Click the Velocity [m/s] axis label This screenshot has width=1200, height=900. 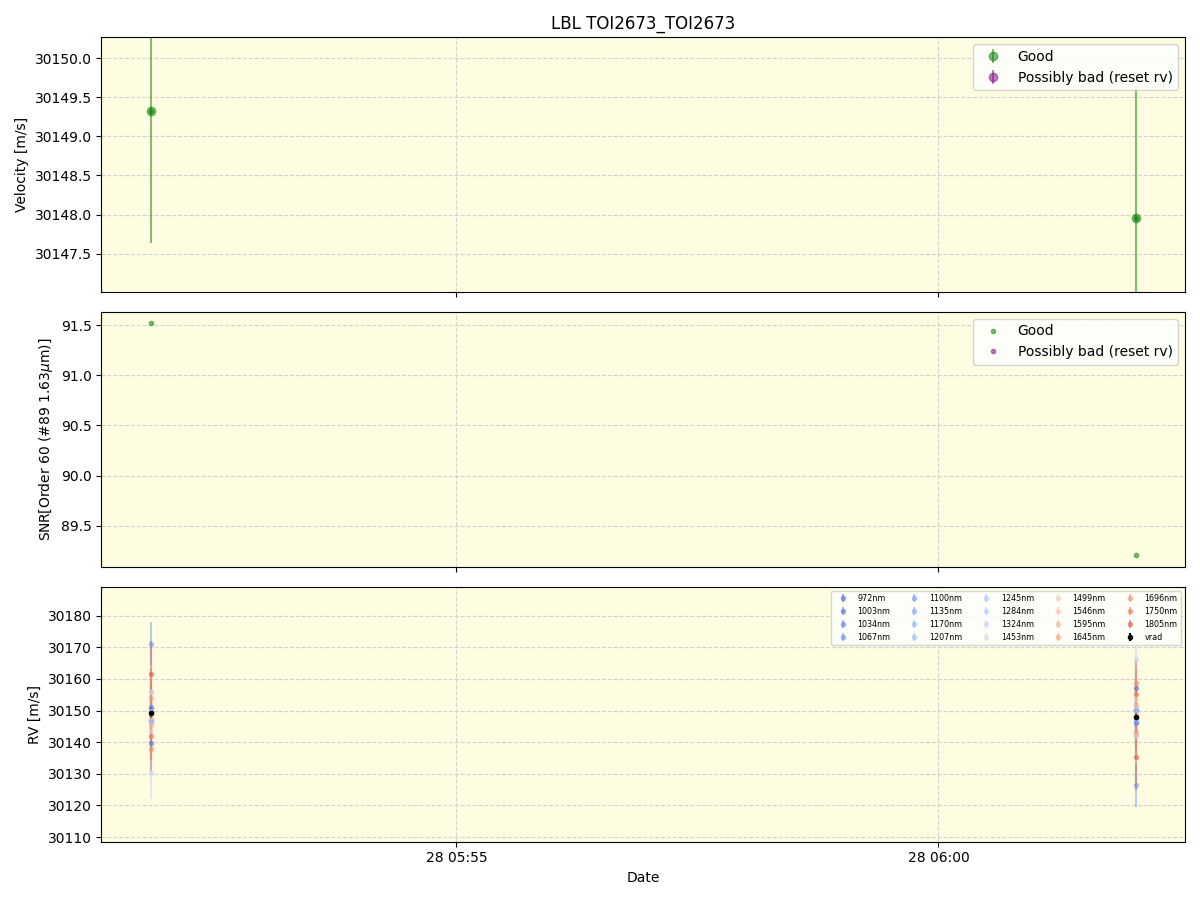[21, 165]
